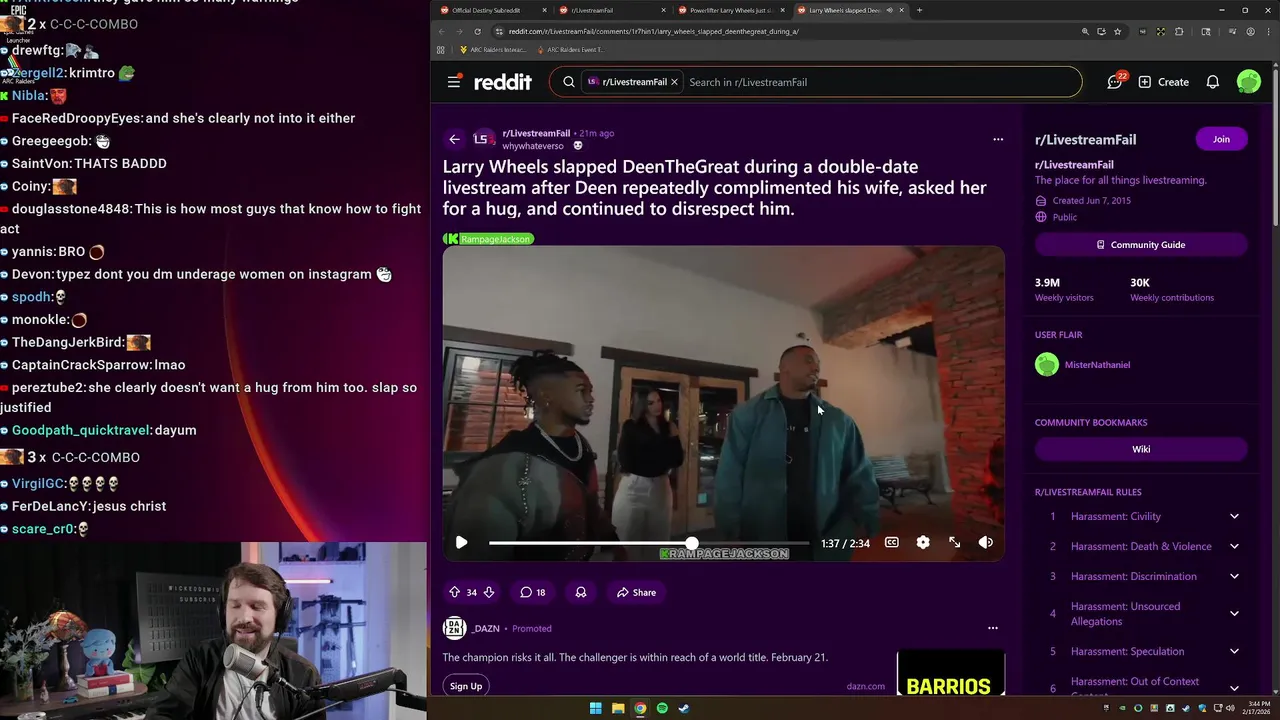Open Chrome apps grid in bookmarks bar

pyautogui.click(x=440, y=50)
